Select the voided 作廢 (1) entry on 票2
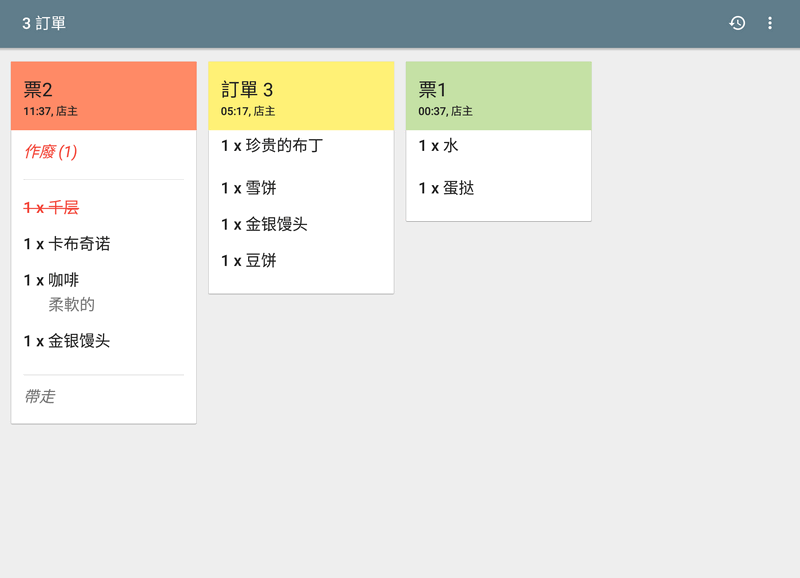This screenshot has width=800, height=578. pos(52,152)
